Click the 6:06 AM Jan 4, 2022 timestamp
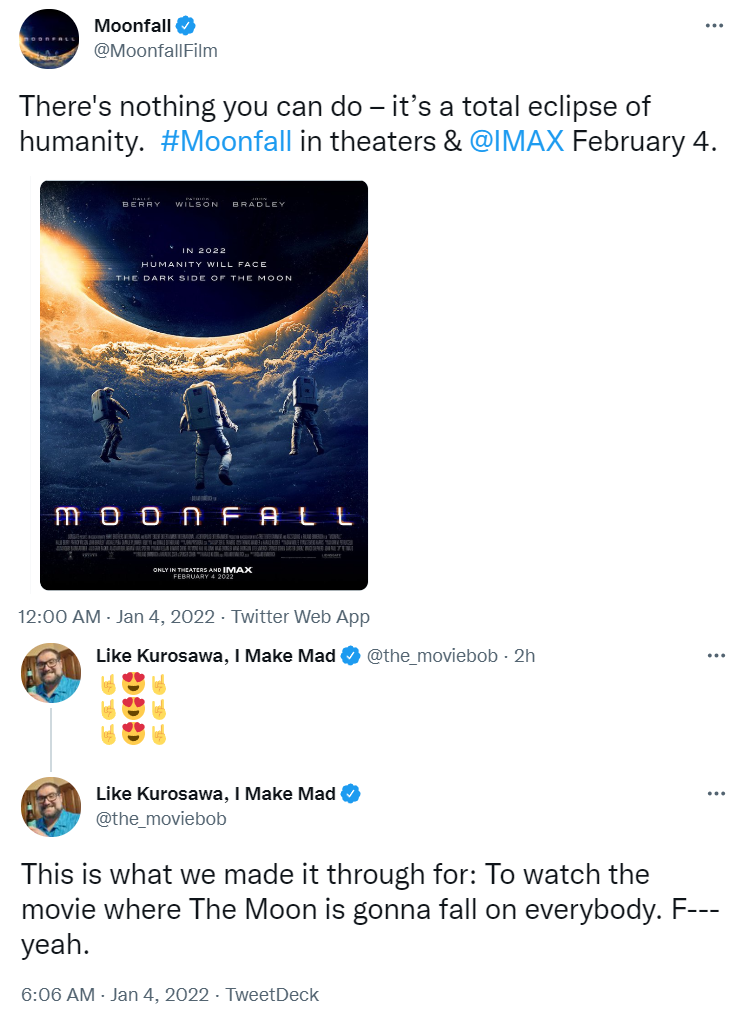Screen dimensions: 744x1013 (114, 995)
